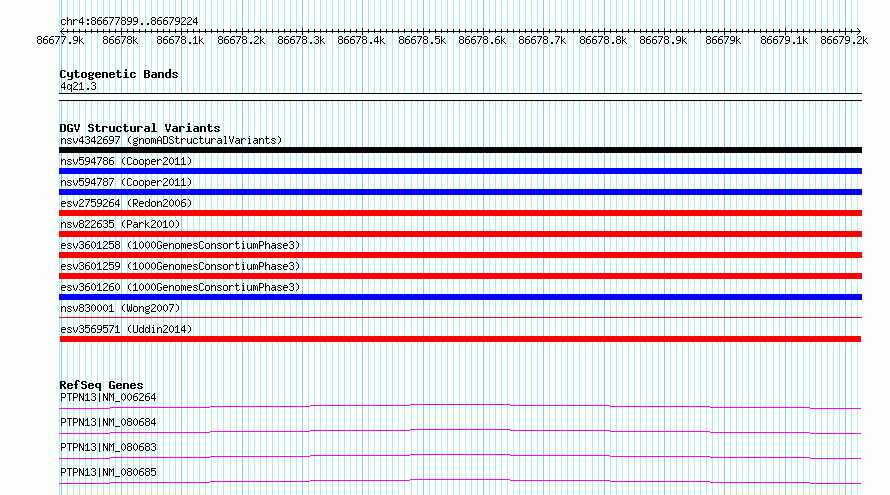Click the magenta PTPN13|NM_080683 gene line
This screenshot has height=495, width=890.
click(460, 456)
